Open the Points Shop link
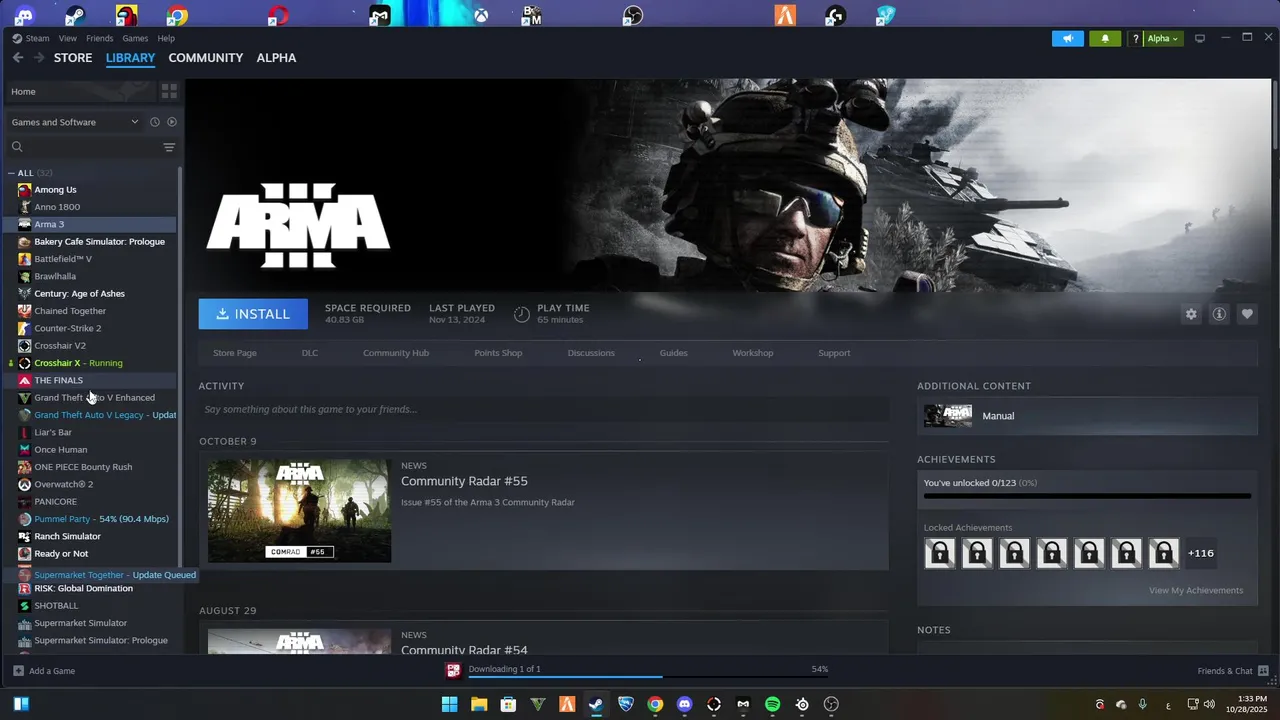 498,353
